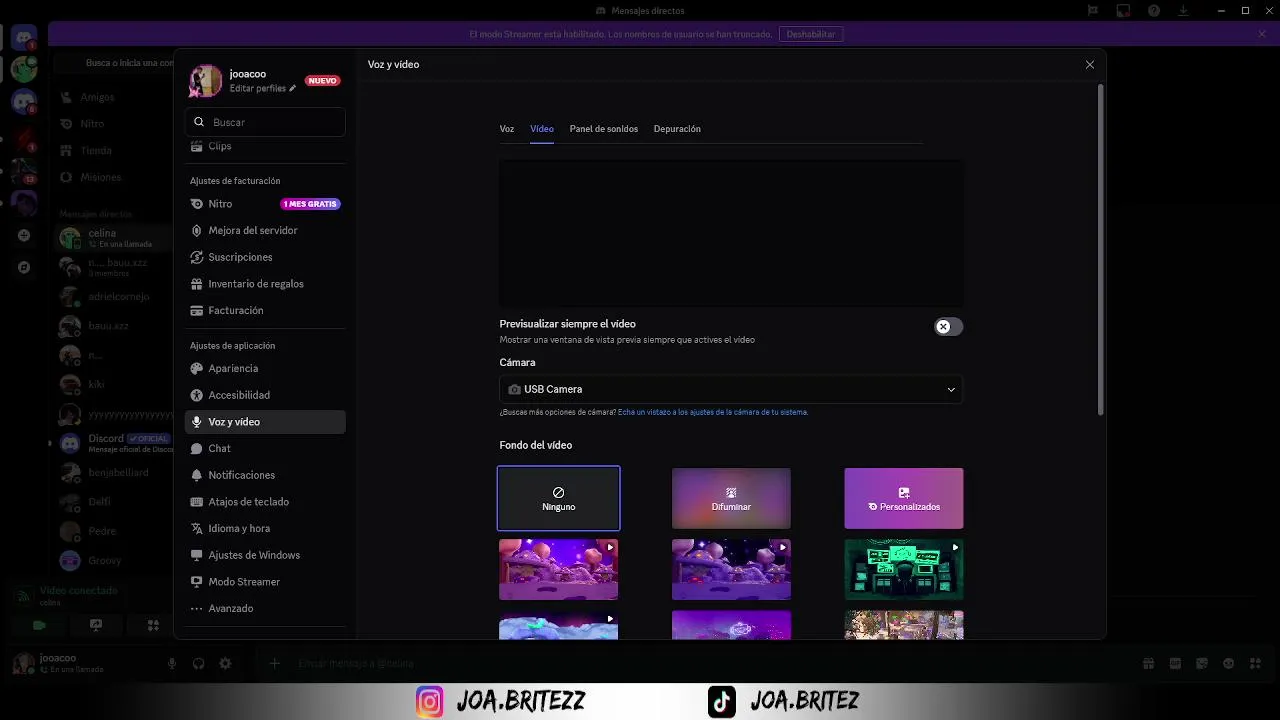Open Avanzado settings section
The image size is (1280, 720).
click(x=265, y=608)
